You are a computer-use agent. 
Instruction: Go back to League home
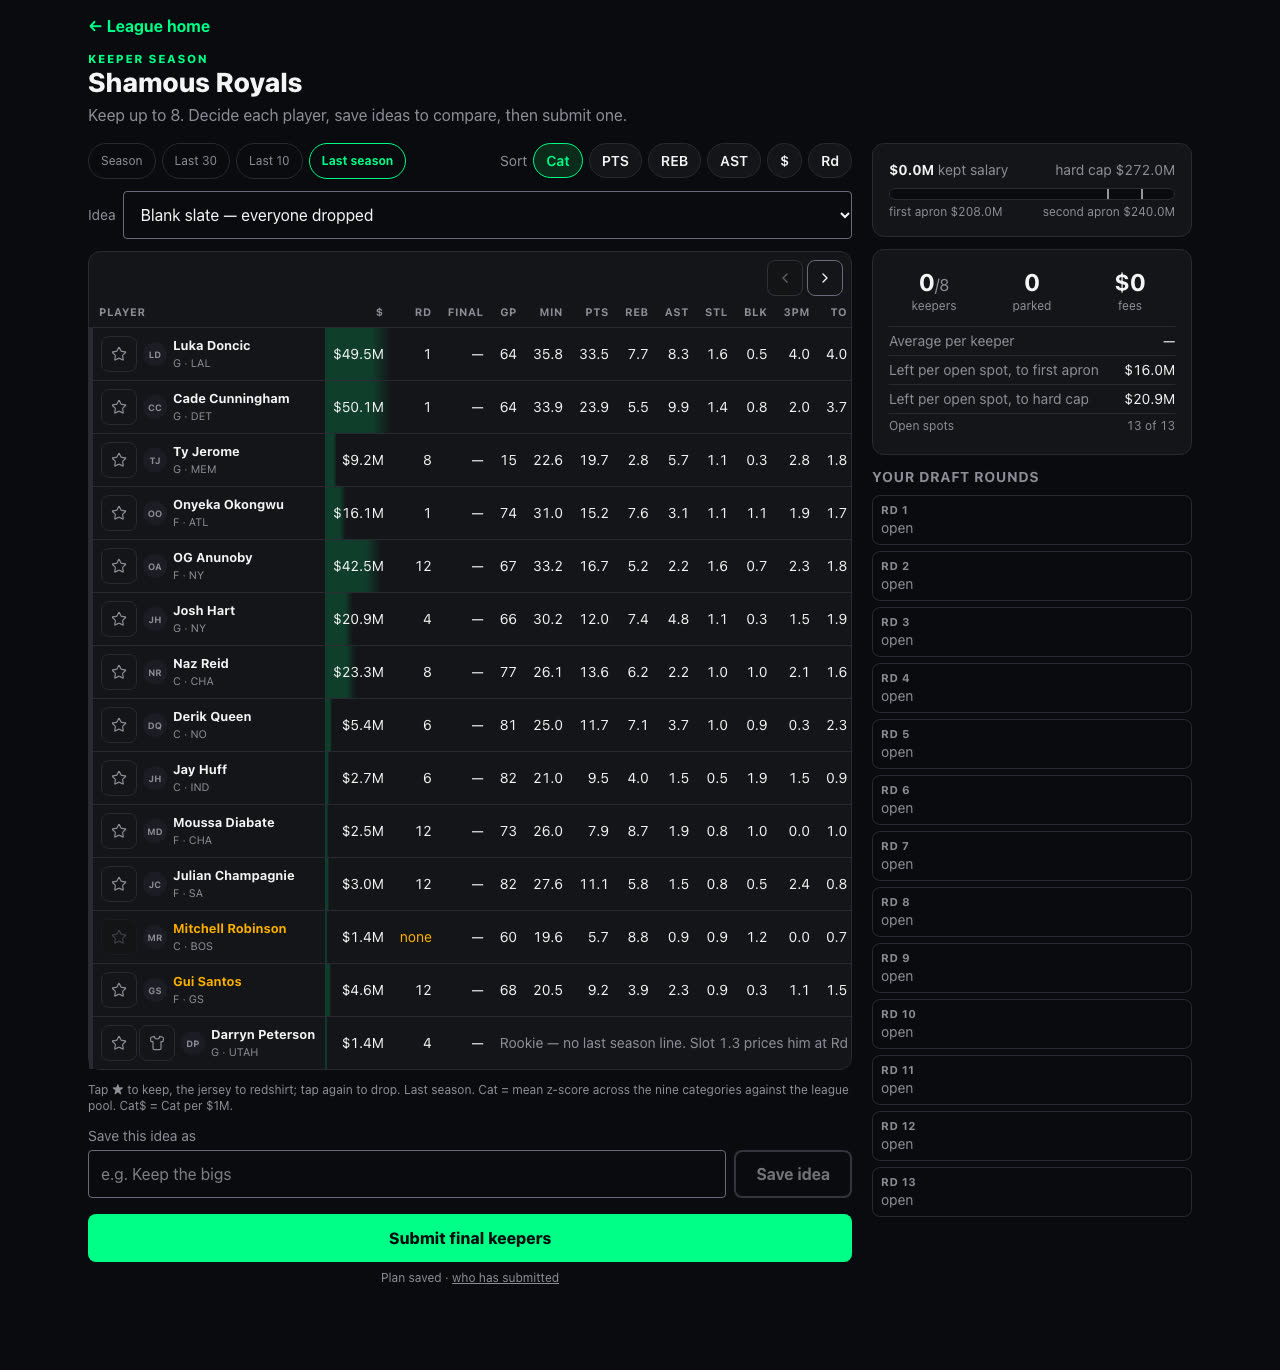click(x=149, y=26)
